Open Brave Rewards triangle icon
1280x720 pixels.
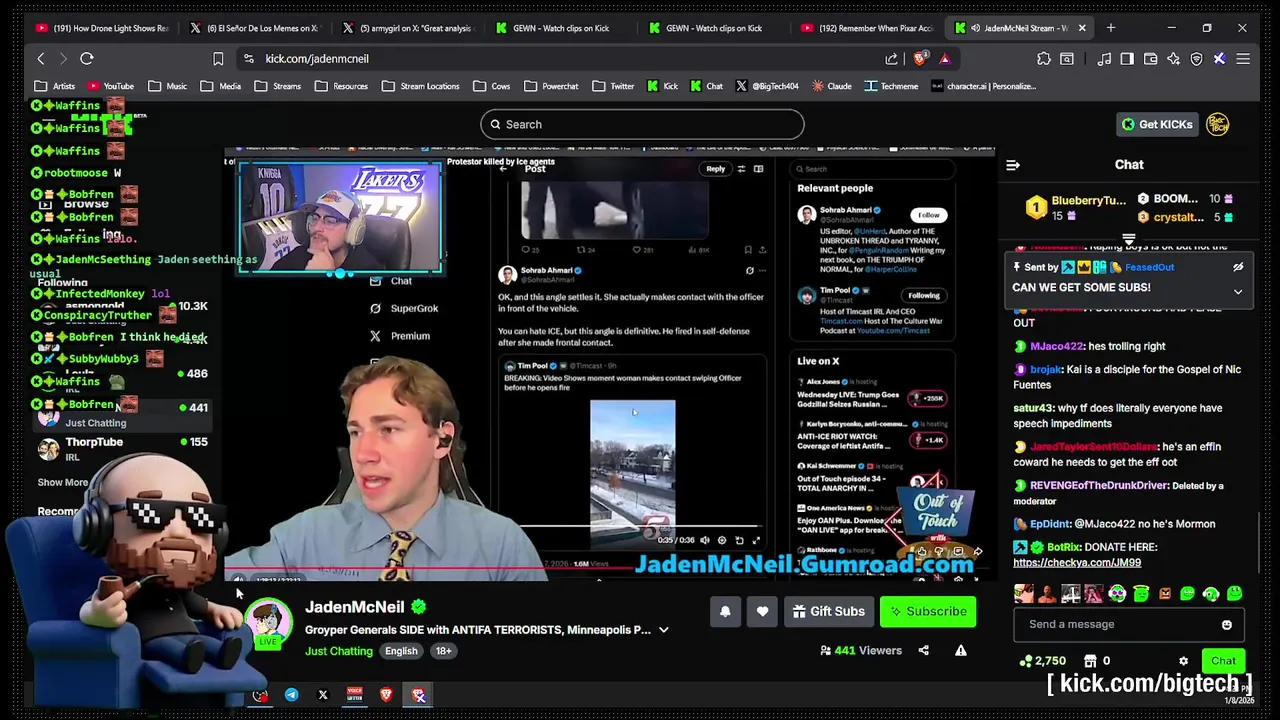[x=944, y=59]
